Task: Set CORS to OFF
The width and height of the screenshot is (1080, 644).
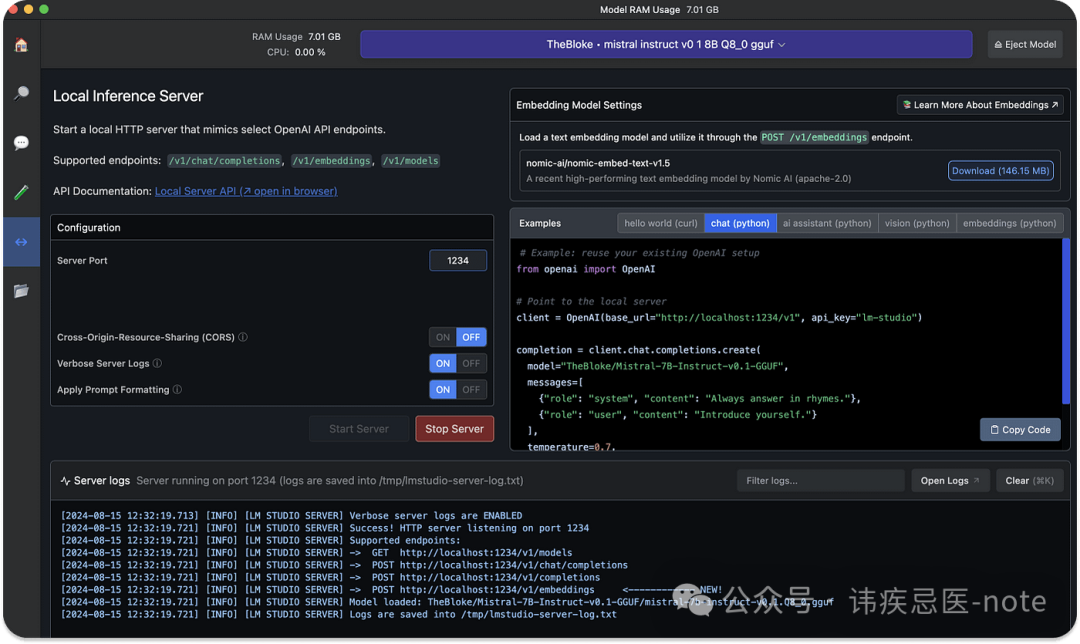Action: (x=471, y=337)
